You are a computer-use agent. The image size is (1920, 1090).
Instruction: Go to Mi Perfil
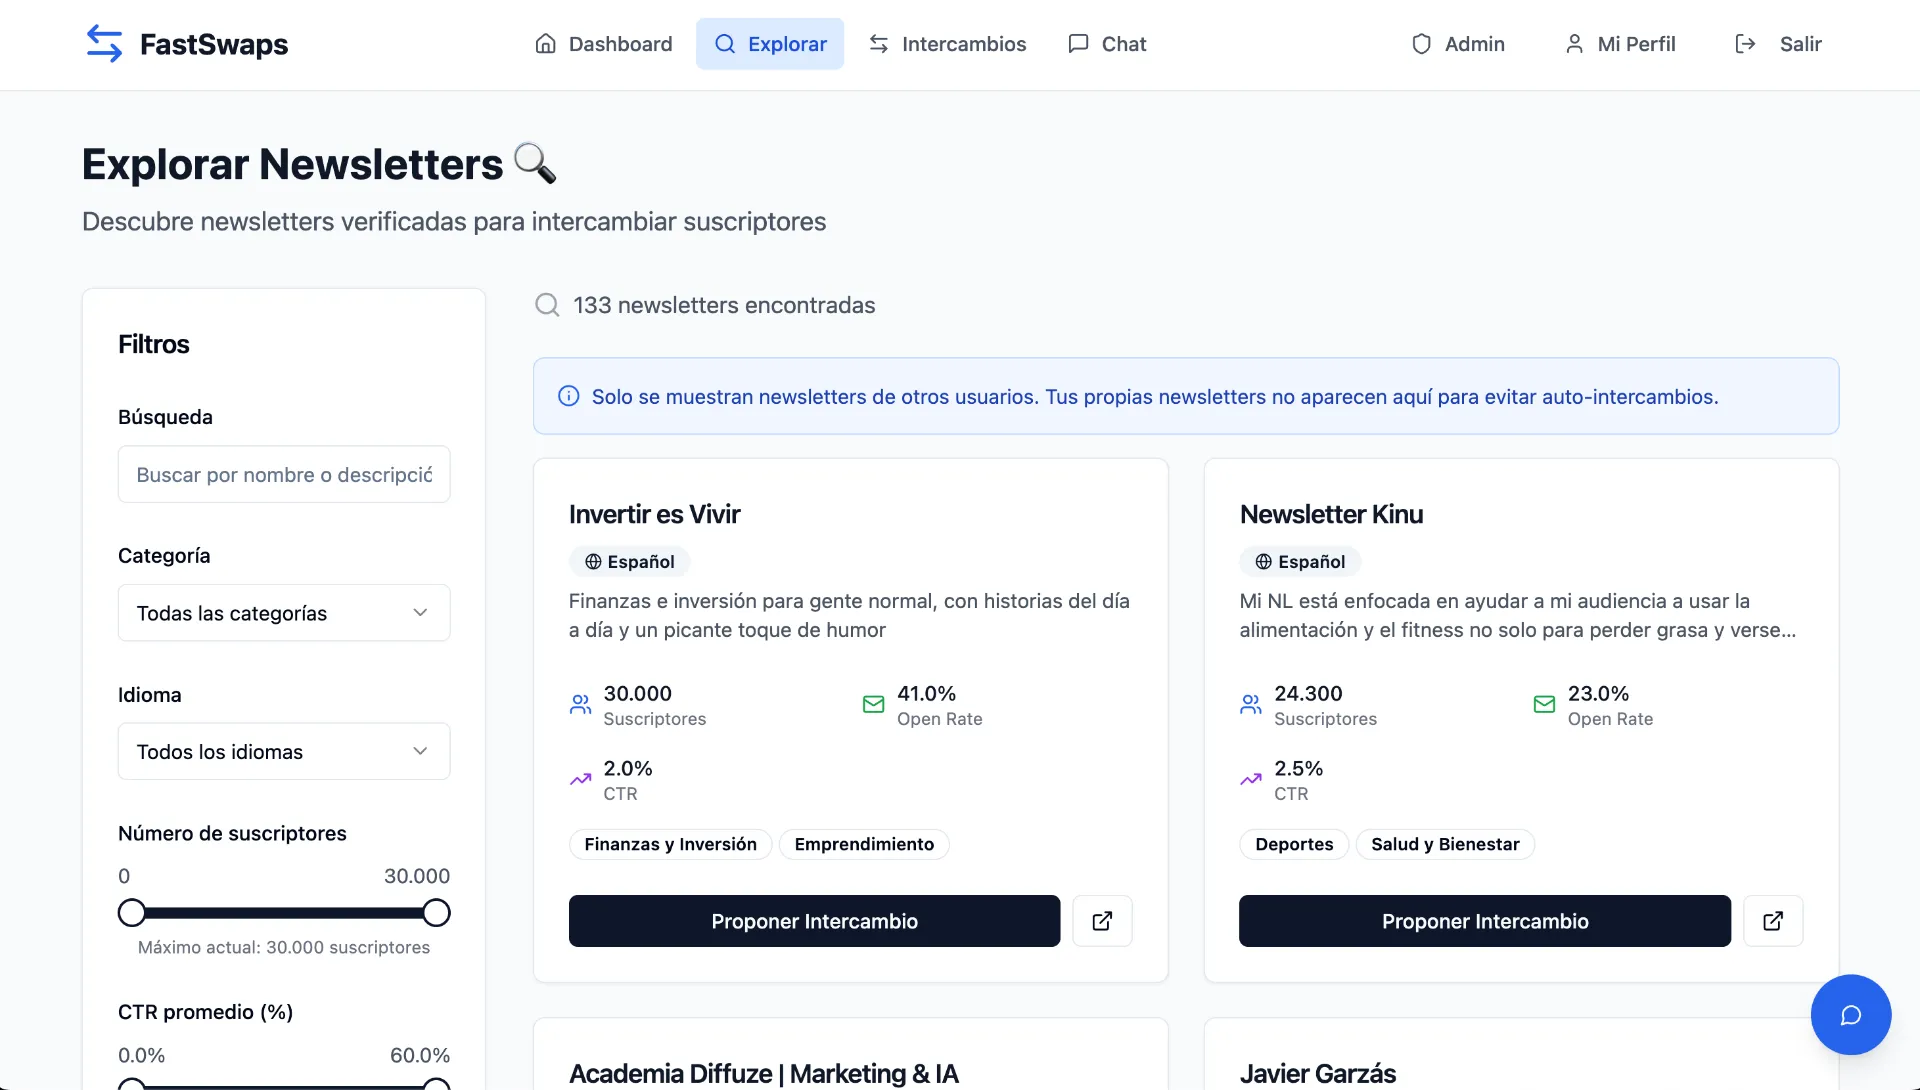pos(1620,44)
